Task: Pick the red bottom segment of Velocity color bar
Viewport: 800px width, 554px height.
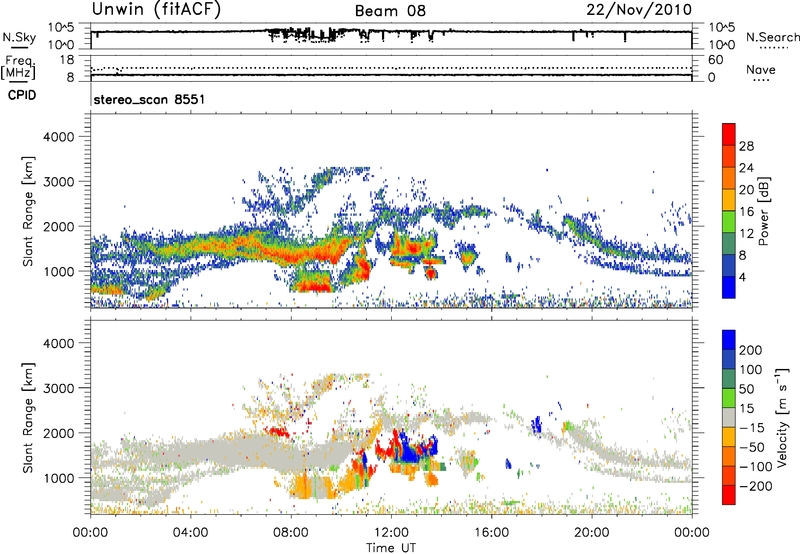Action: pyautogui.click(x=729, y=495)
